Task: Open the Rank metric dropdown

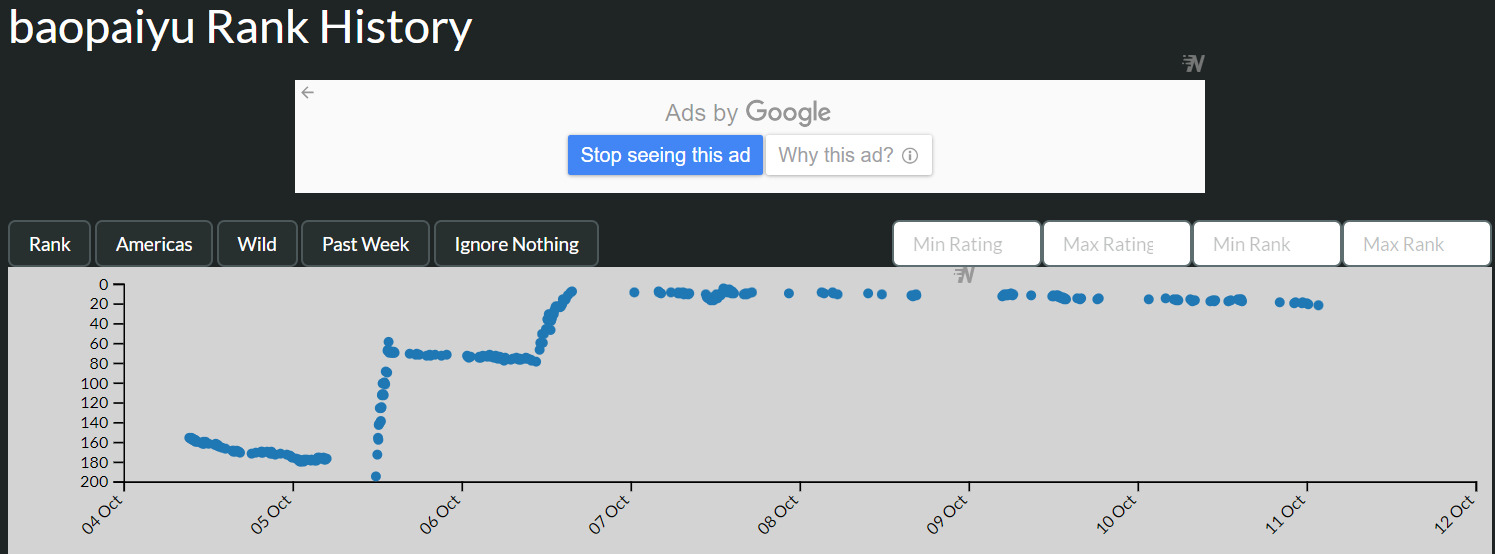Action: point(50,244)
